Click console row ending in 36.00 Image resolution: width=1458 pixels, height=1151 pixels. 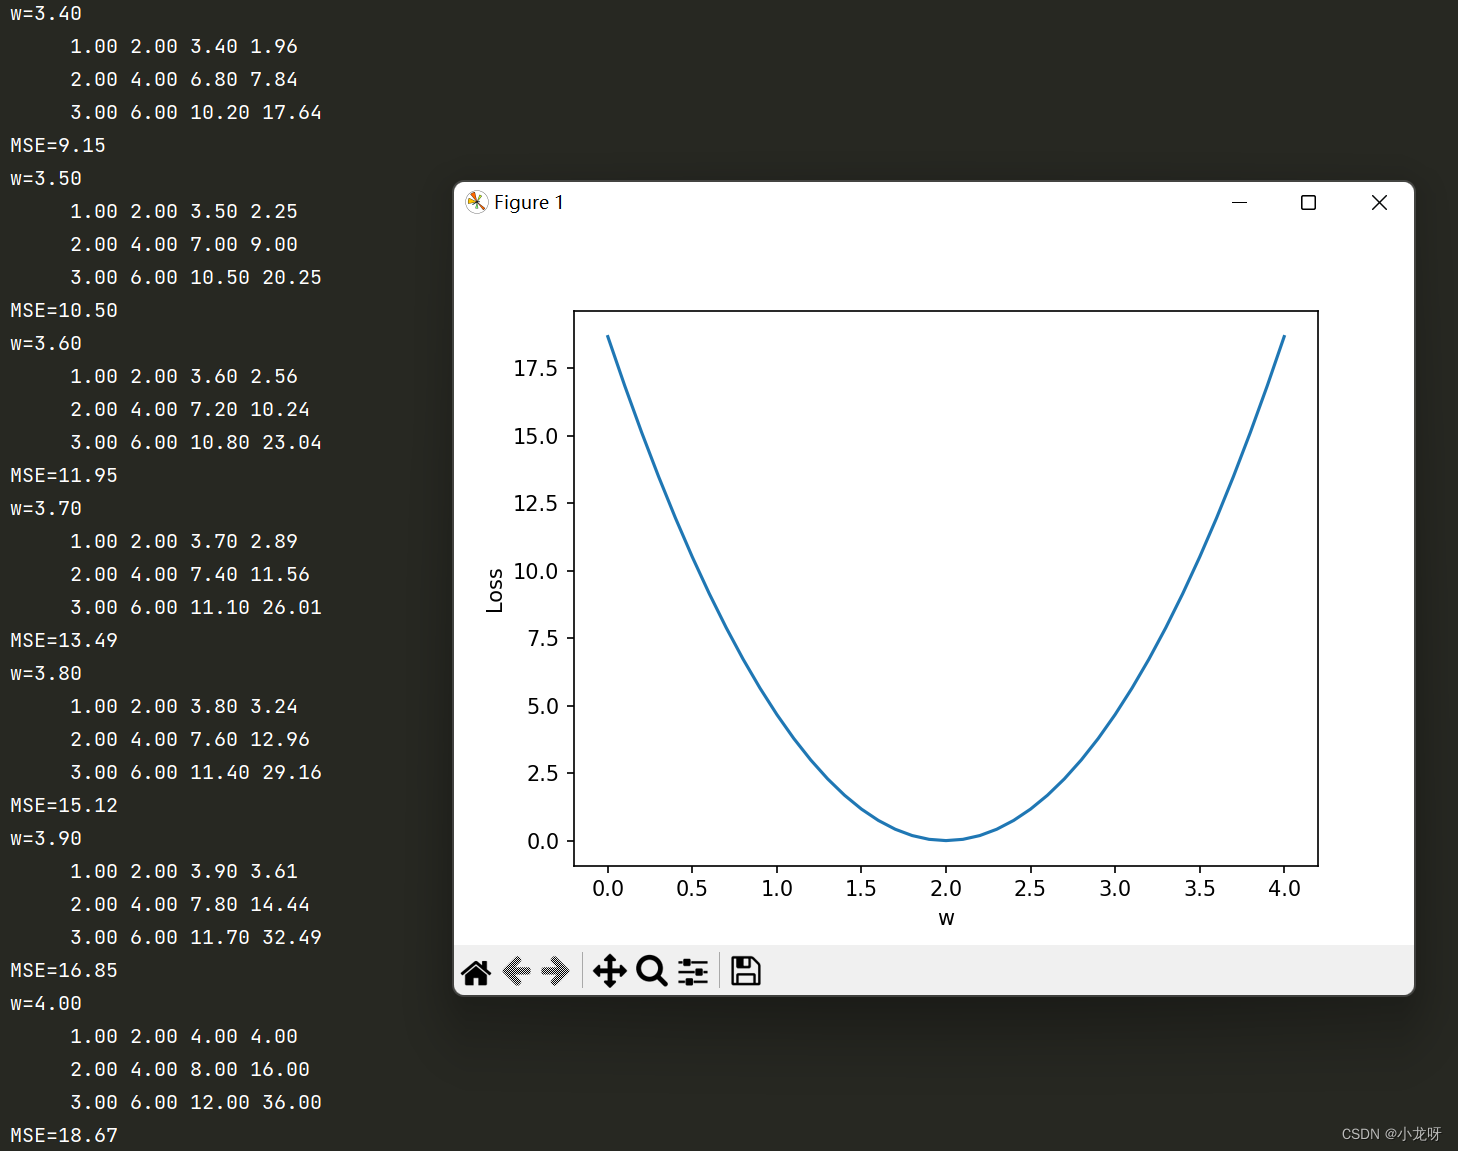tap(196, 1103)
